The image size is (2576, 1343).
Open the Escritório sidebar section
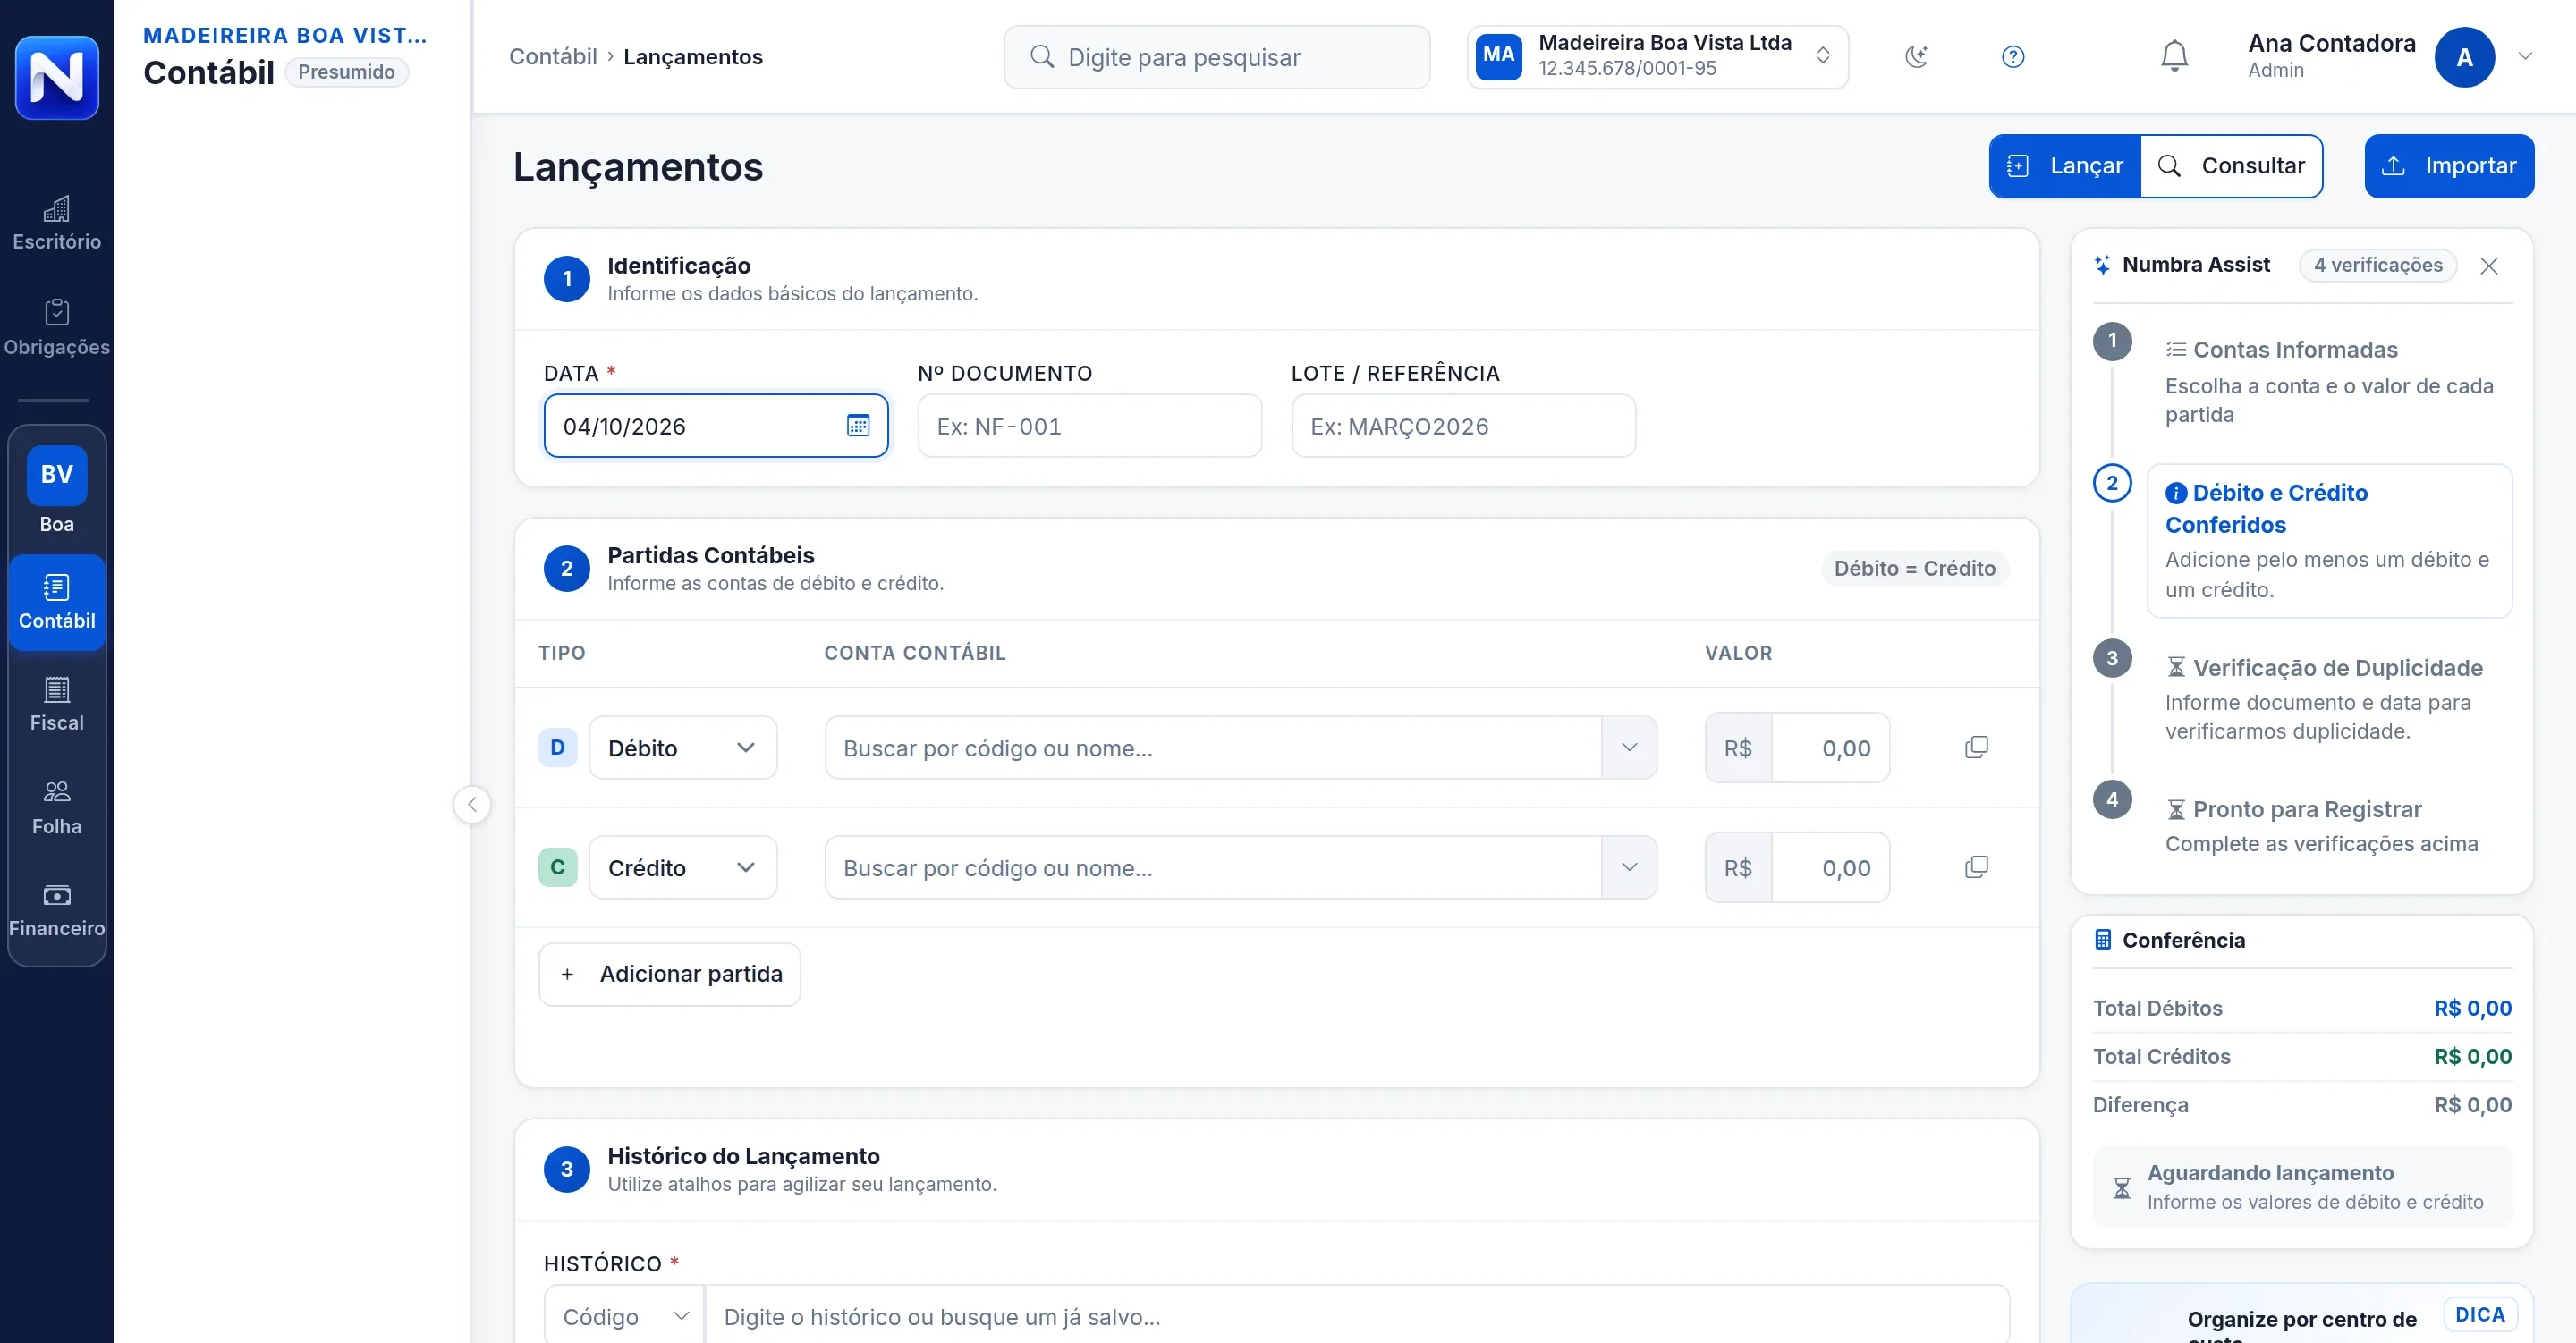click(57, 223)
